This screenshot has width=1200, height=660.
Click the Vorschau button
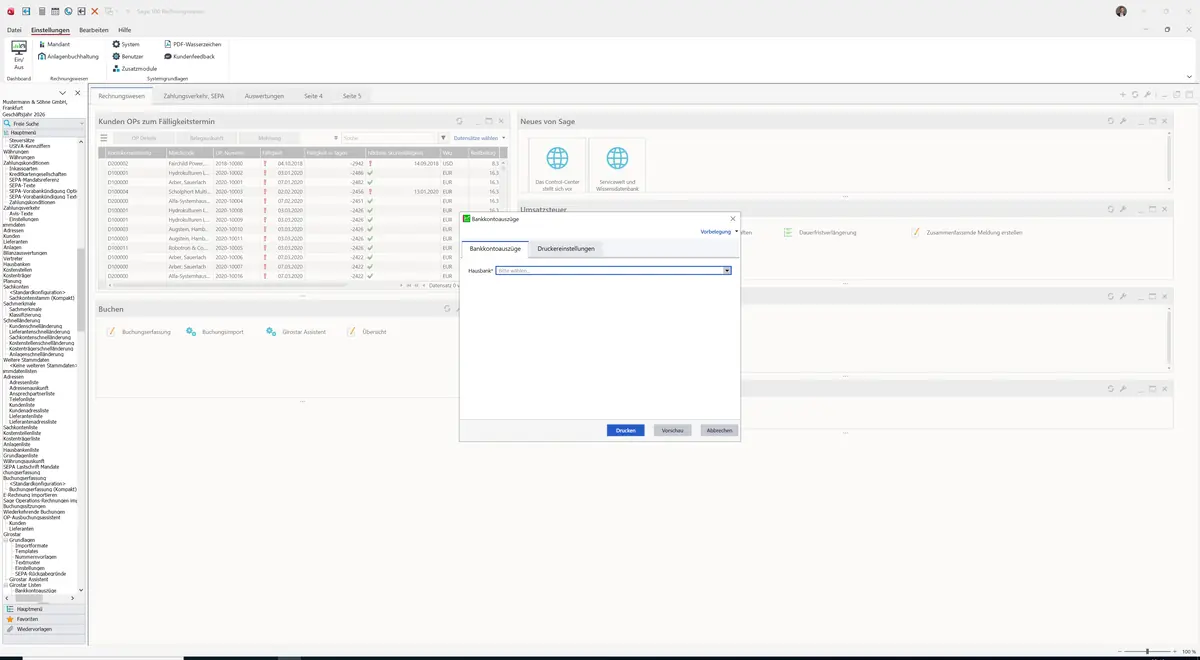[x=672, y=430]
